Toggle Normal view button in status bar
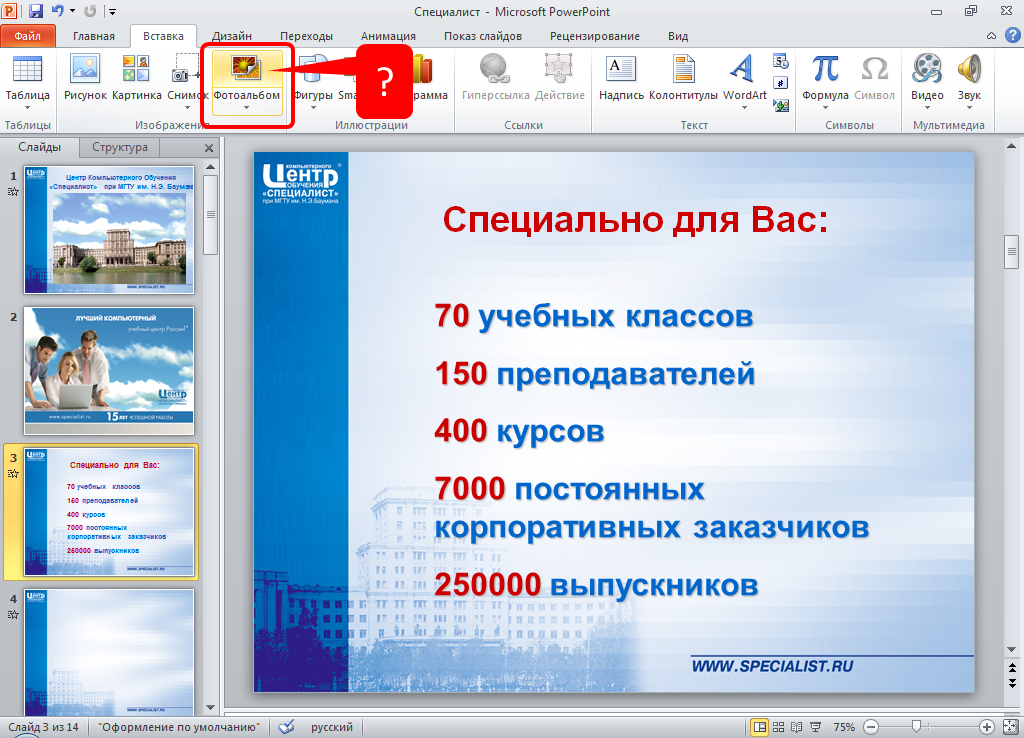This screenshot has height=738, width=1024. point(760,727)
